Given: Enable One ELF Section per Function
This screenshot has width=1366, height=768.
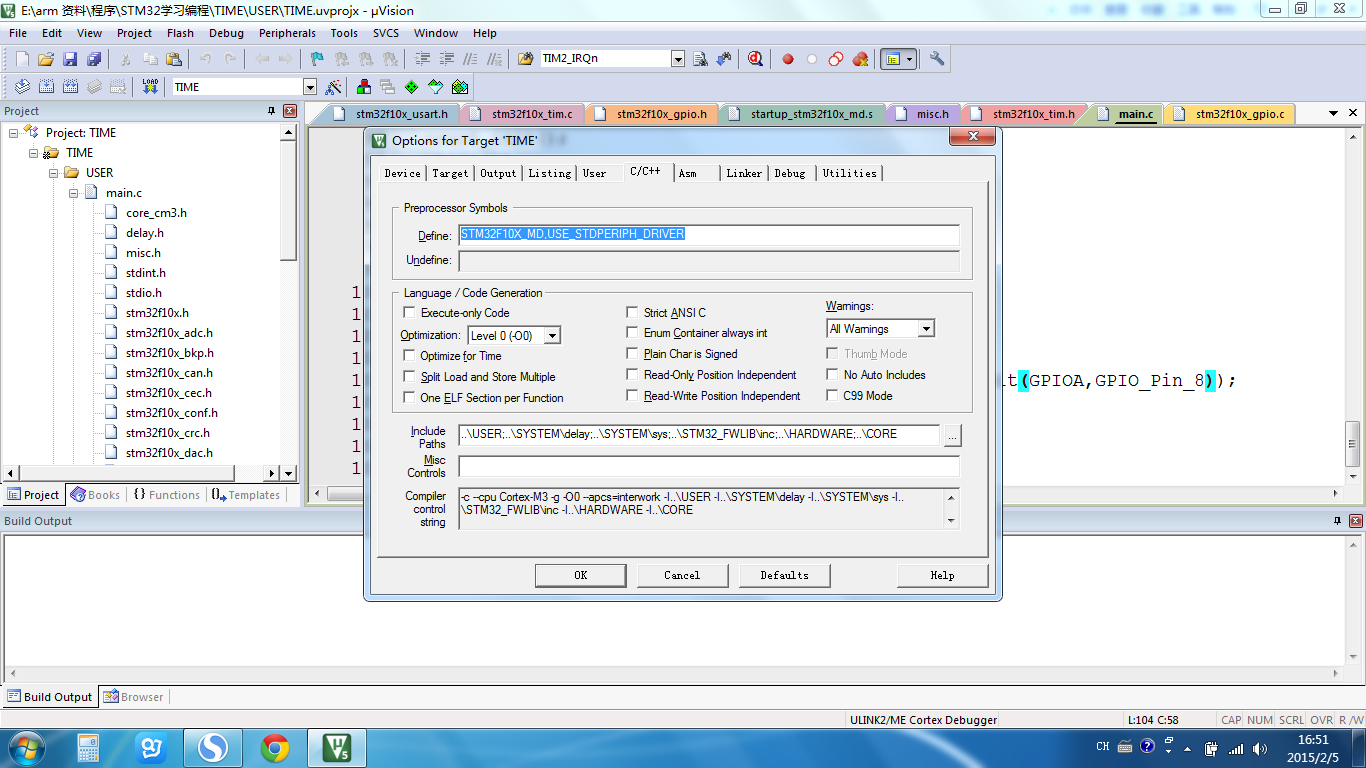Looking at the screenshot, I should [x=409, y=398].
